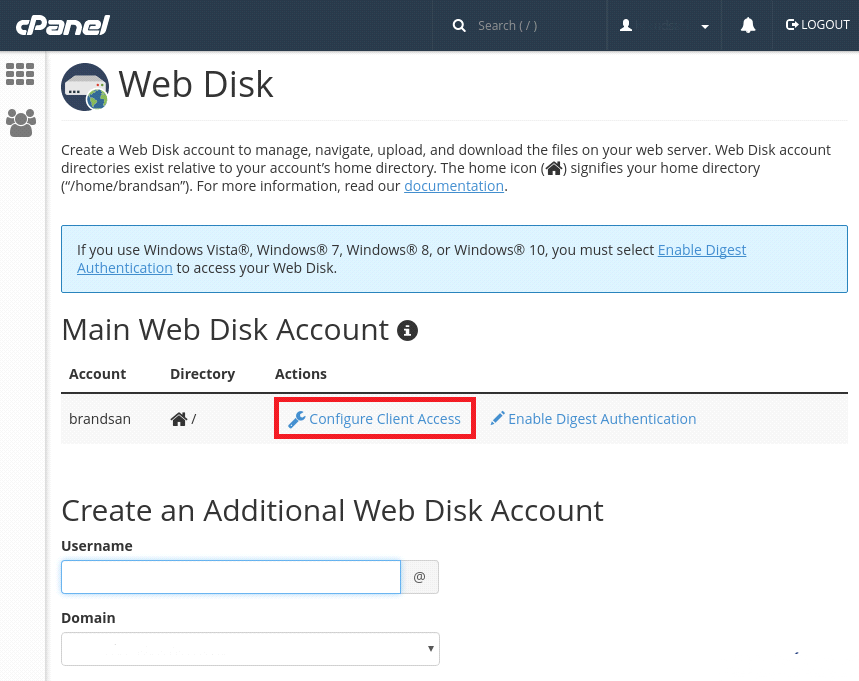Image resolution: width=859 pixels, height=681 pixels.
Task: Expand the Domain selection list
Action: (x=429, y=648)
